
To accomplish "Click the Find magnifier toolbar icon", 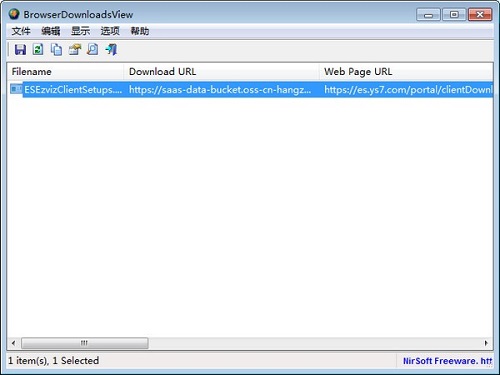I will 92,50.
